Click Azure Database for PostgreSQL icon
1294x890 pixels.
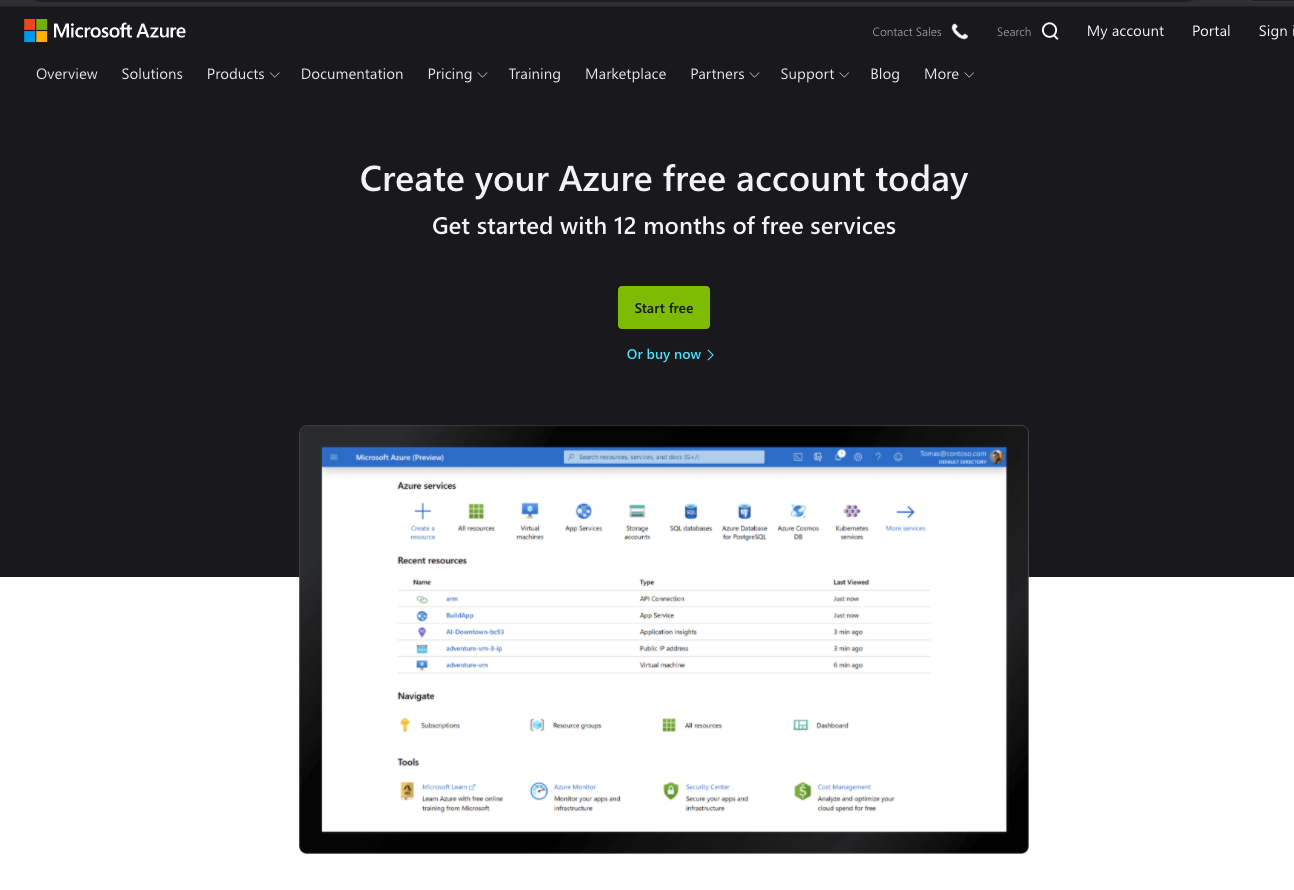(x=744, y=511)
